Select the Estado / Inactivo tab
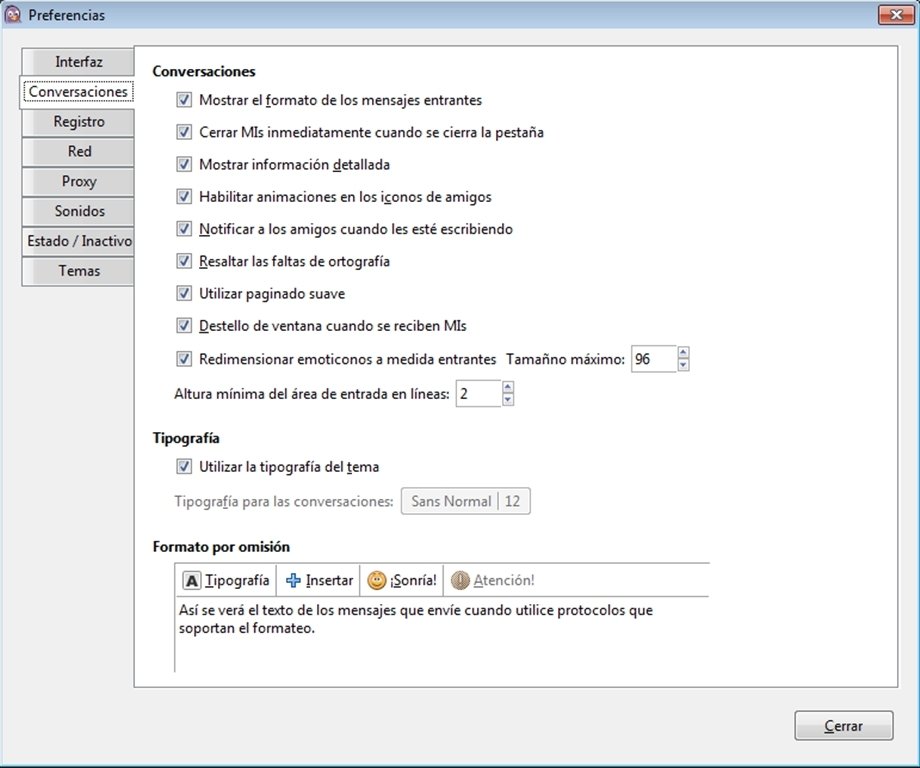The image size is (920, 768). [x=78, y=241]
